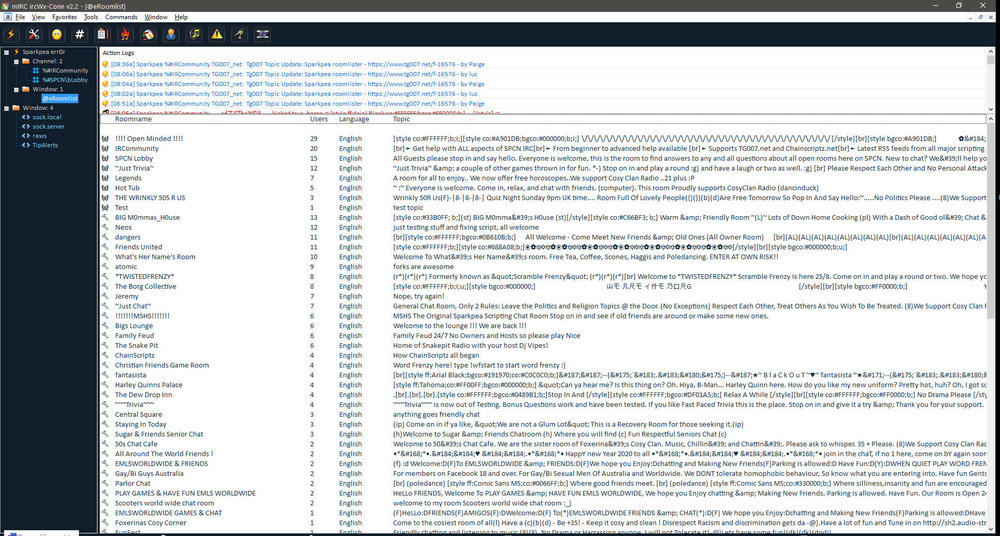The image size is (1000, 536).
Task: Open the Favorites menu
Action: pos(64,17)
